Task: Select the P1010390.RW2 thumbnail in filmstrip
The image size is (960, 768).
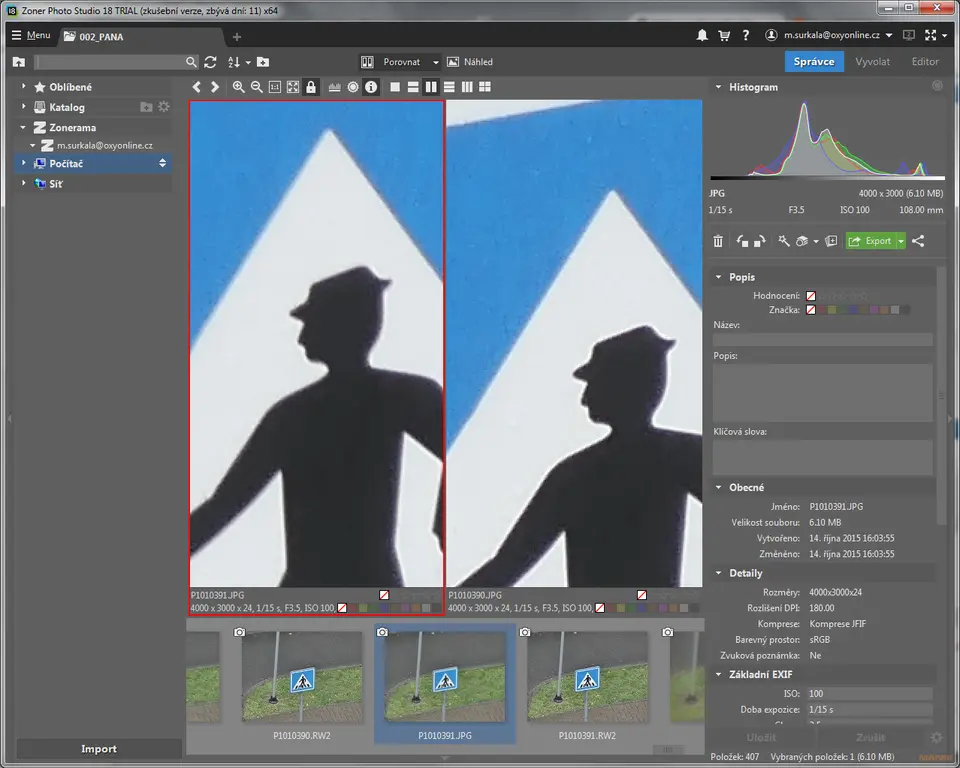Action: coord(302,677)
